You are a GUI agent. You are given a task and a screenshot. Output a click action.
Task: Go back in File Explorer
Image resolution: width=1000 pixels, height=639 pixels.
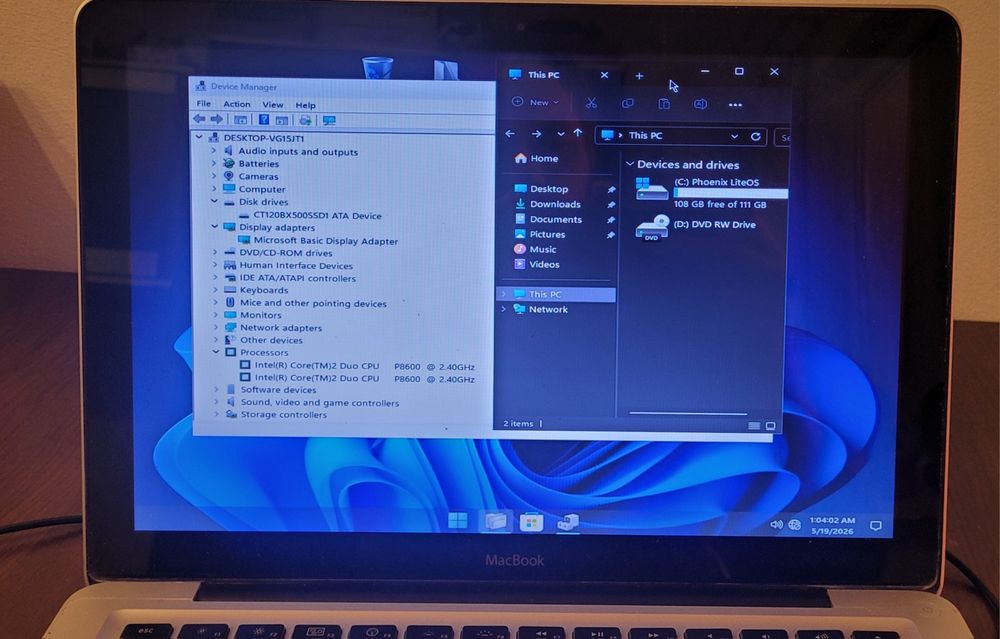510,133
